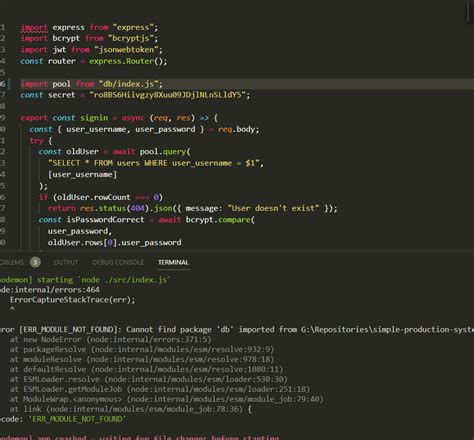This screenshot has width=474, height=440.
Task: Switch to the PROBLEMS panel tab
Action: (x=12, y=262)
